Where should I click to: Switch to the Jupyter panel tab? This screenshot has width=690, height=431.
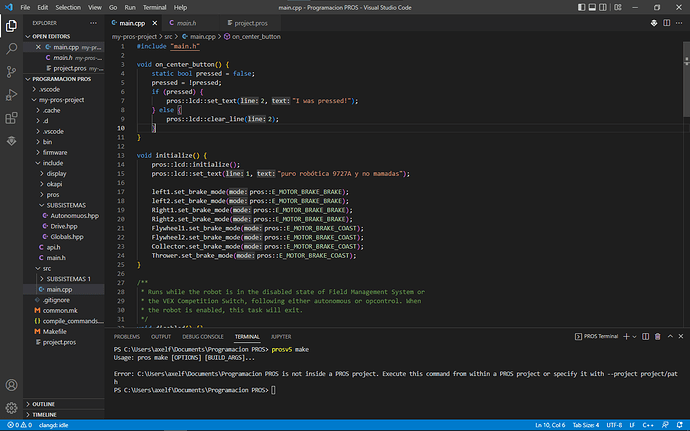281,337
